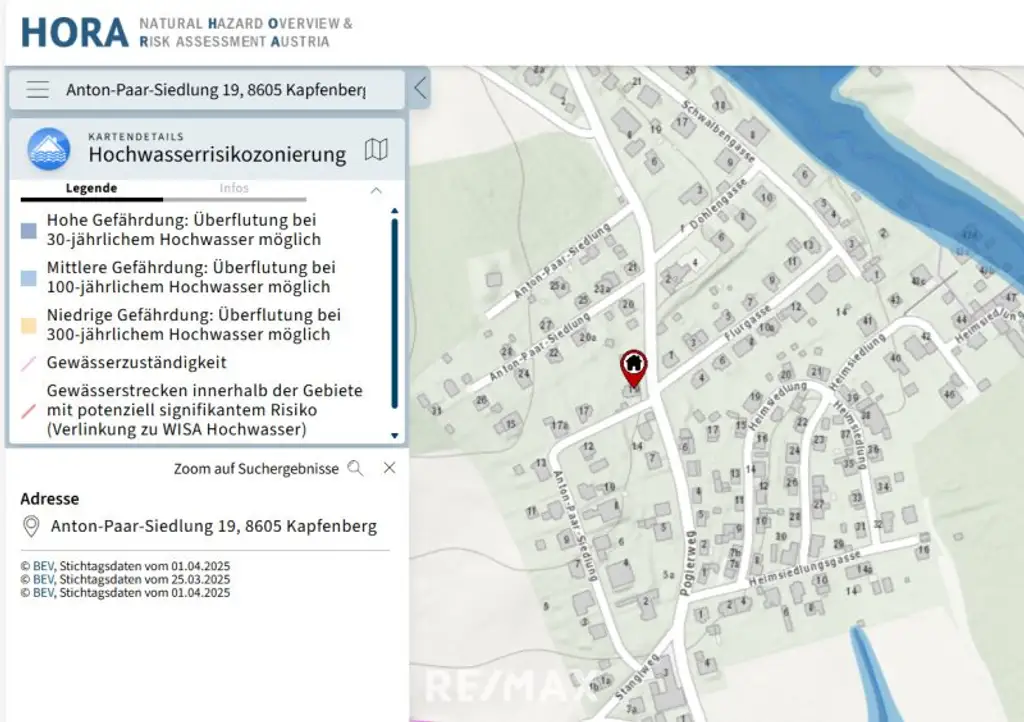Screen dimensions: 1024x722
Task: Collapse the legend with the chevron
Action: point(377,189)
